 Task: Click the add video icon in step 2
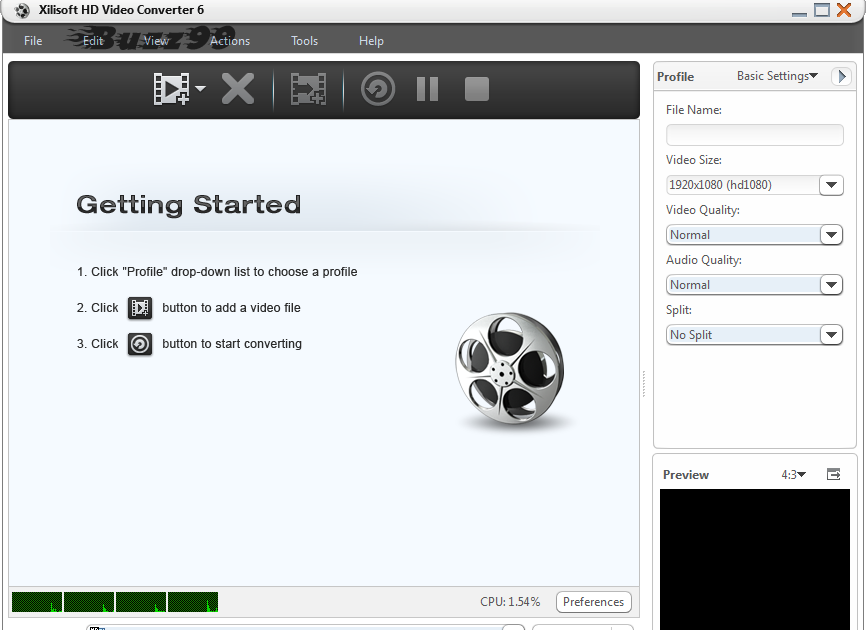point(140,308)
